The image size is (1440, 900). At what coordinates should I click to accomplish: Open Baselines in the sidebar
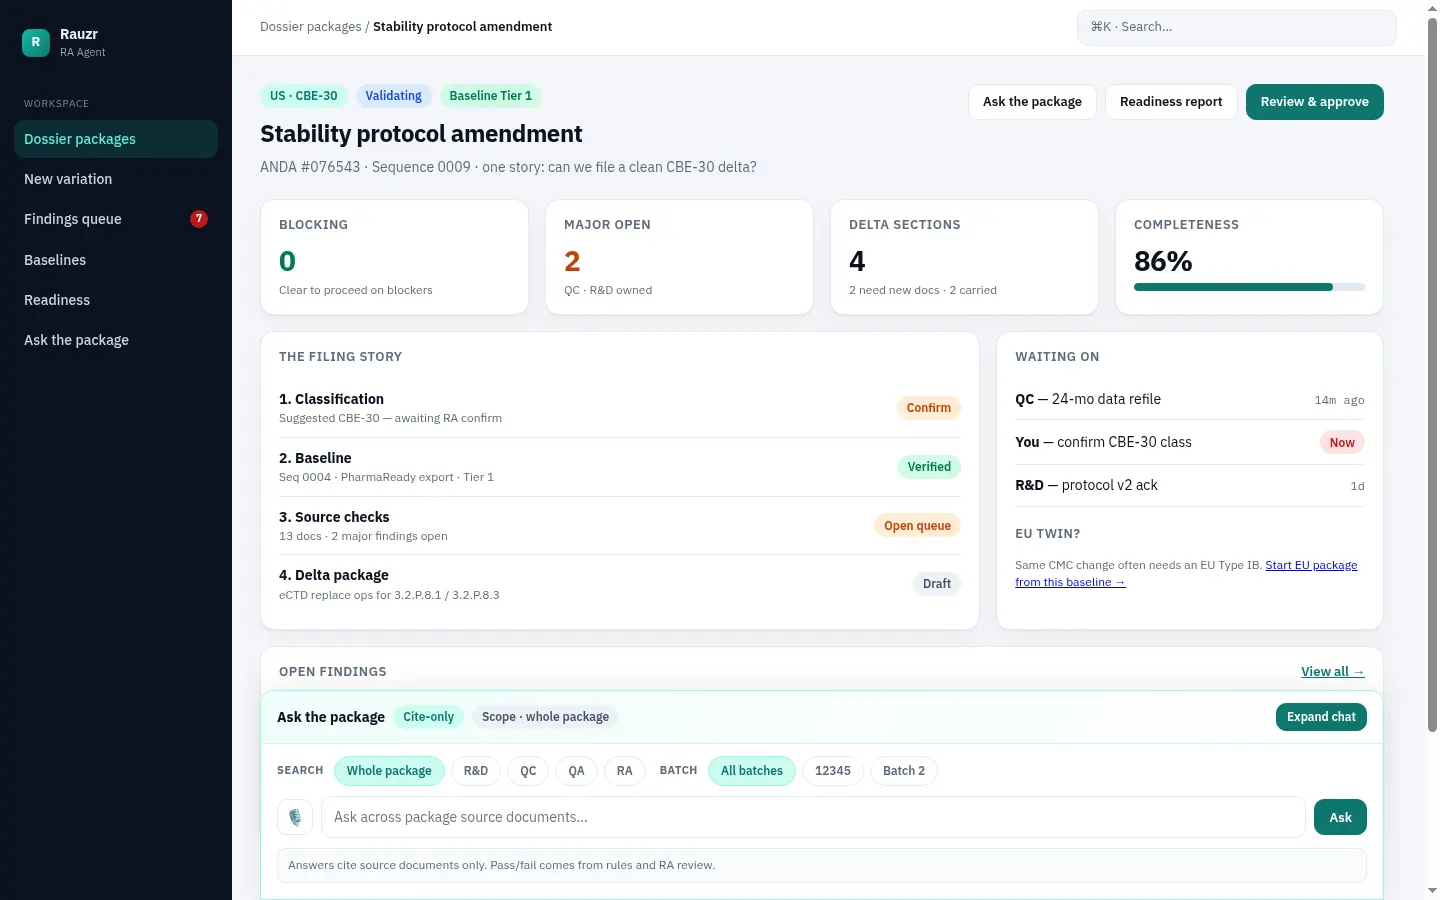(x=116, y=260)
